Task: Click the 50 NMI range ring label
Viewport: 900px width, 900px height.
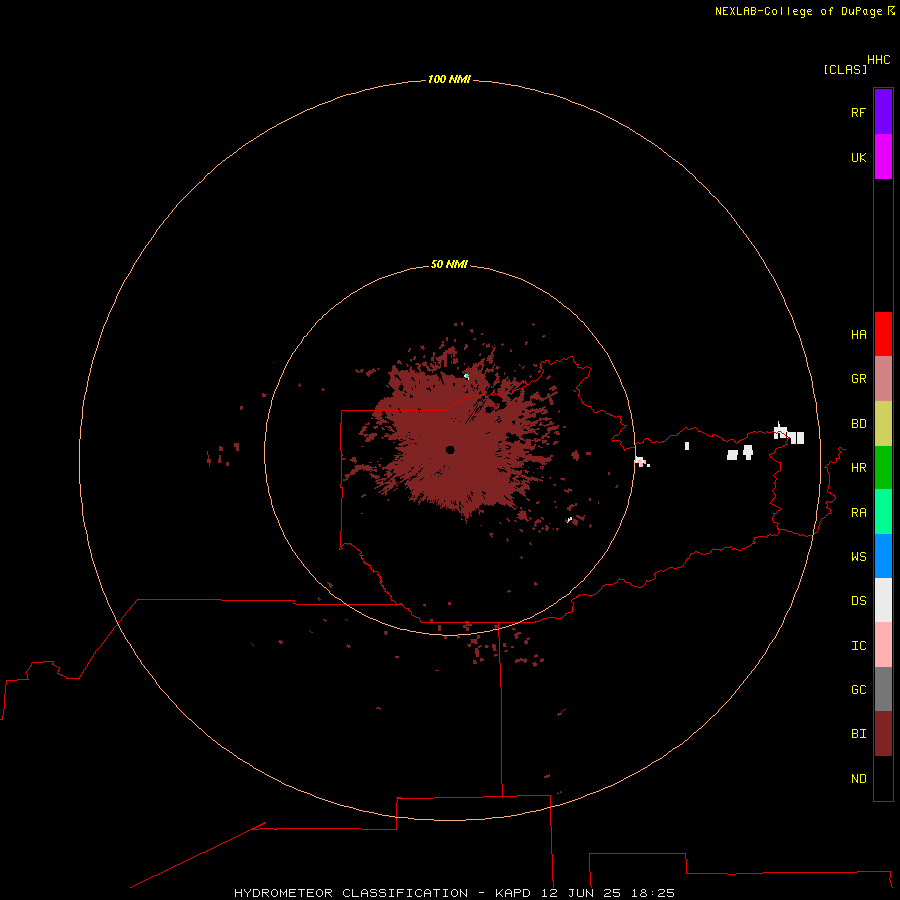Action: tap(449, 264)
